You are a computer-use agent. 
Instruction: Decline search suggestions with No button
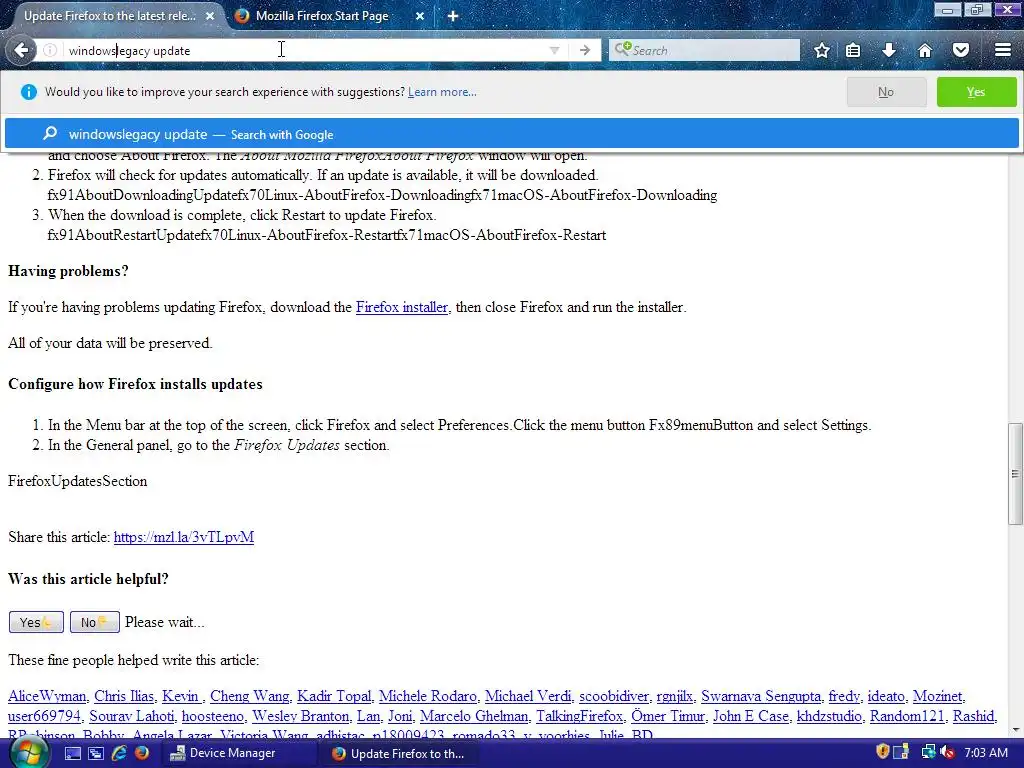[x=886, y=92]
